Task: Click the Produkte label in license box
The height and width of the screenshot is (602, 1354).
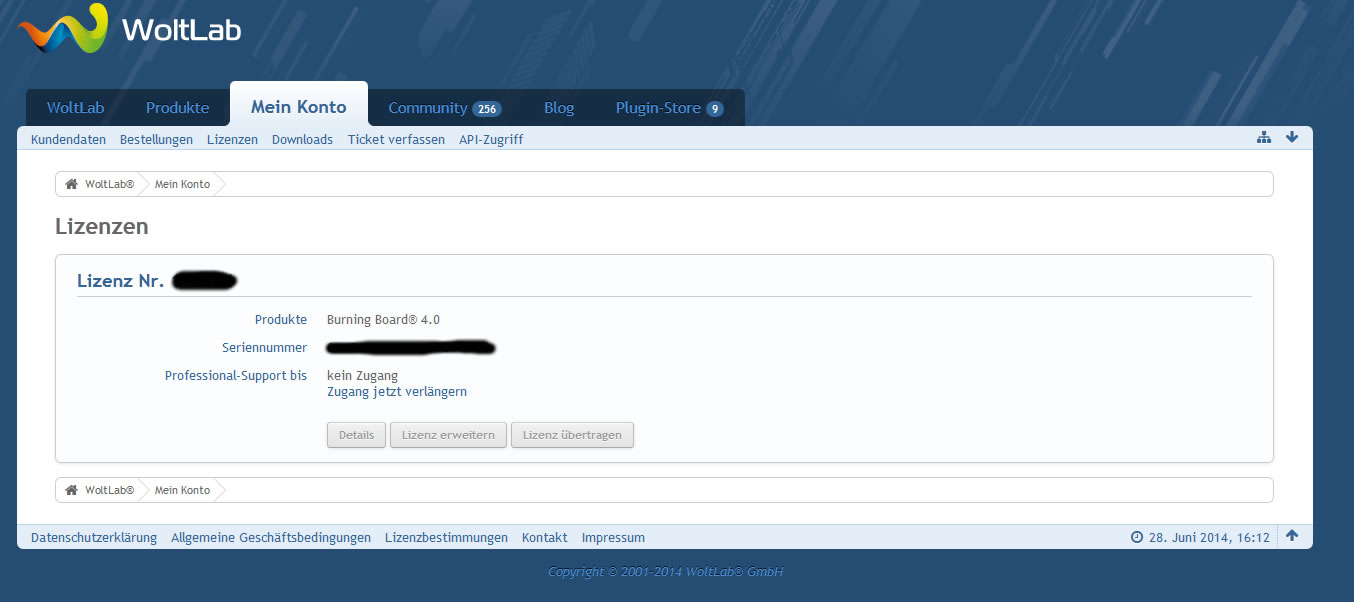Action: pos(281,320)
